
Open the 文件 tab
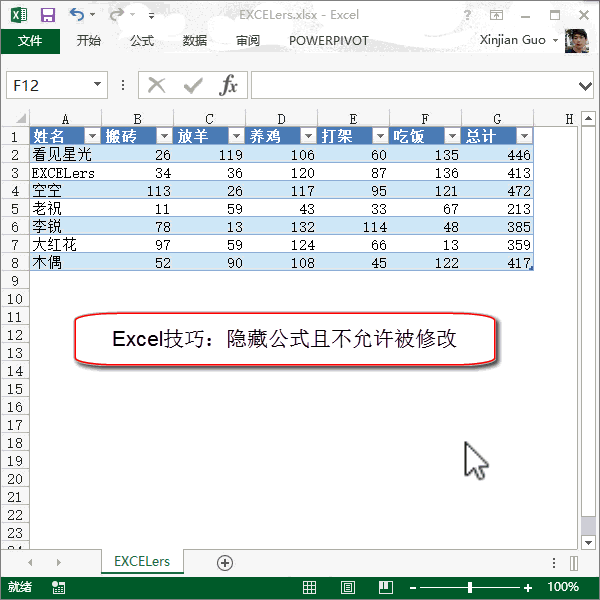30,40
